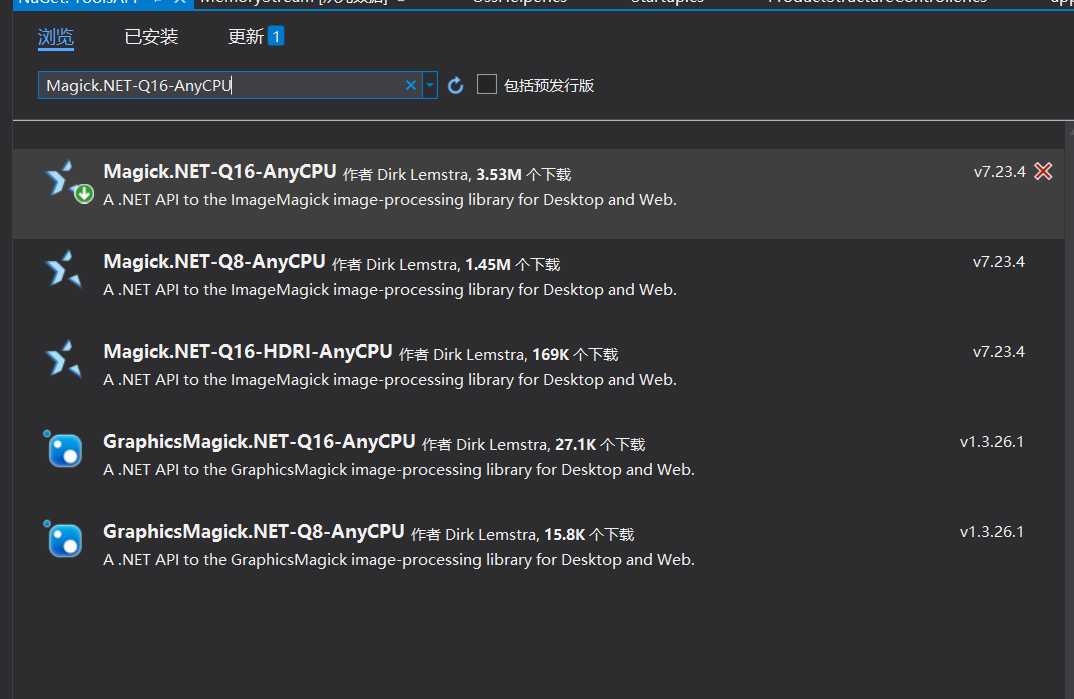Viewport: 1074px width, 699px height.
Task: Click the GraphicsMagick.NET-Q16-AnyCPU package icon
Action: coord(64,450)
